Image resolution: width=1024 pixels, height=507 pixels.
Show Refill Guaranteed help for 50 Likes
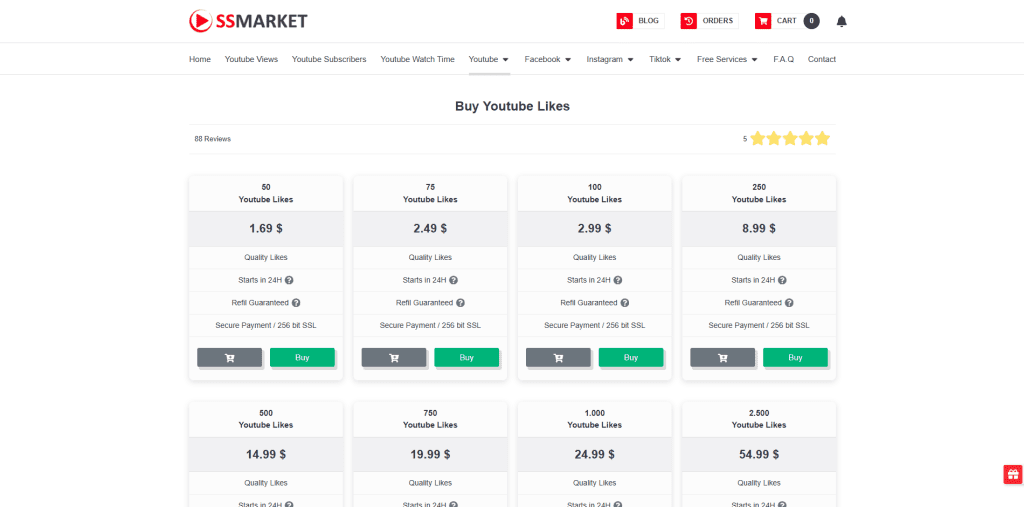296,303
